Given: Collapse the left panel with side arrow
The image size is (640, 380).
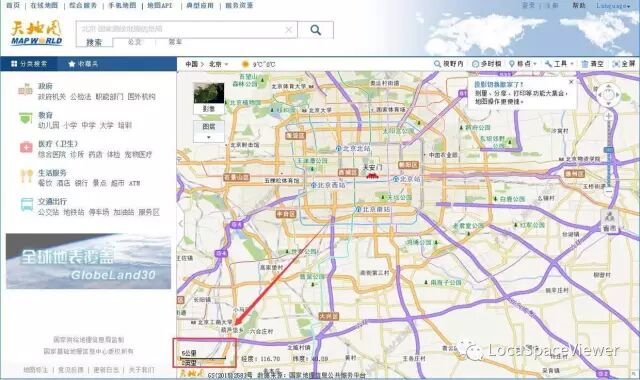Looking at the screenshot, I should point(180,223).
